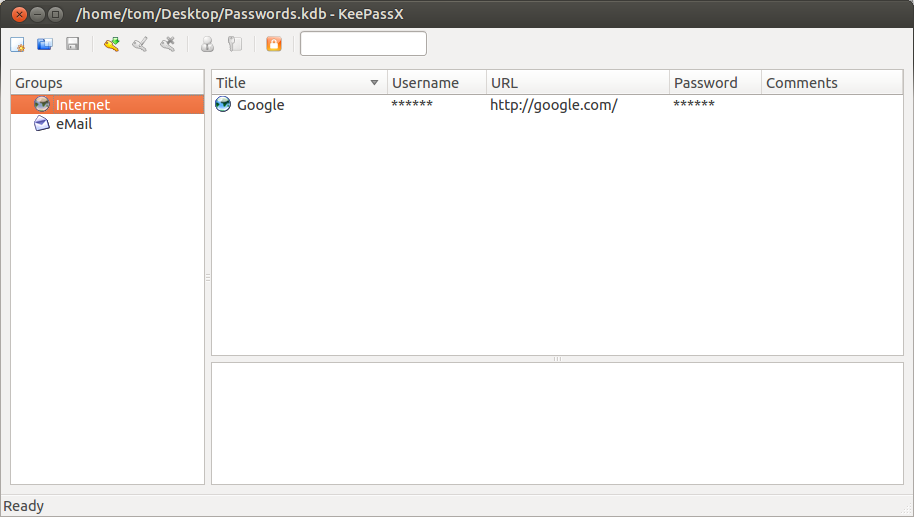Click the New Database toolbar icon
This screenshot has height=517, width=914.
pyautogui.click(x=17, y=44)
